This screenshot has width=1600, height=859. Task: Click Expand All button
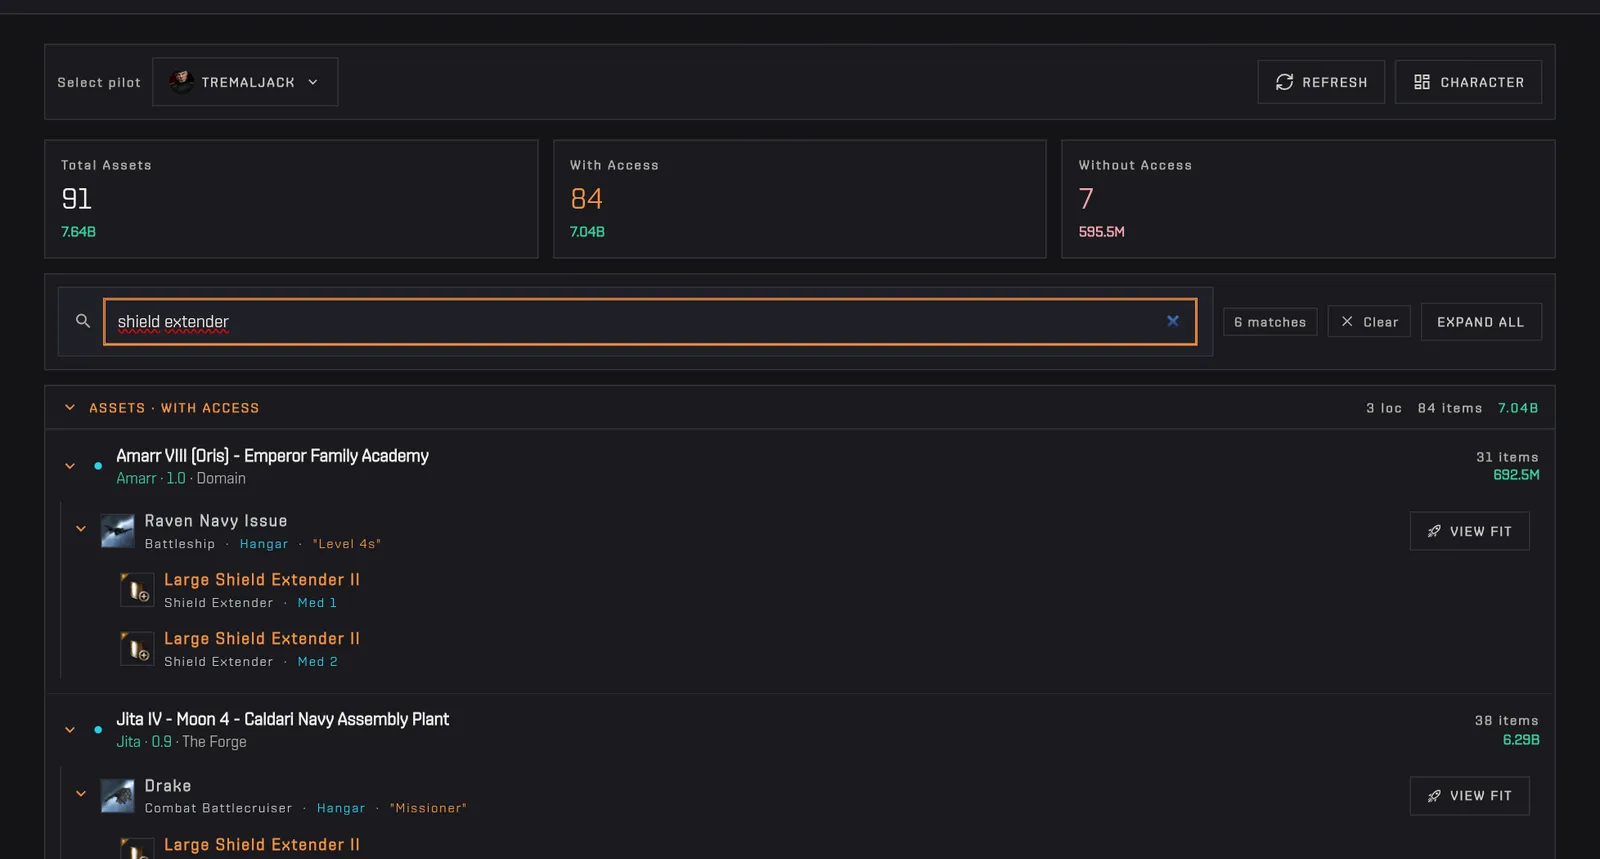tap(1481, 322)
